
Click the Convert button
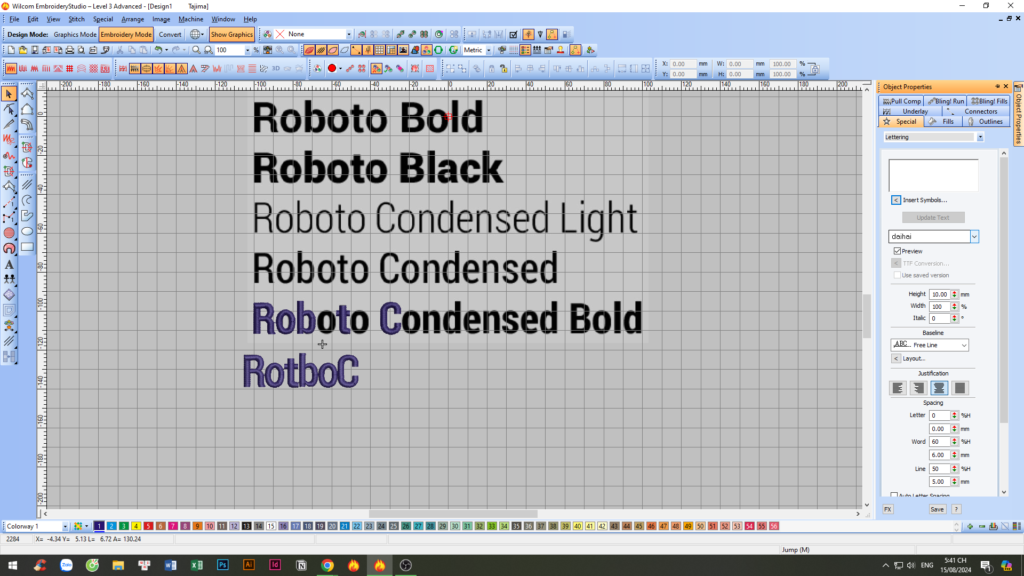[x=170, y=34]
